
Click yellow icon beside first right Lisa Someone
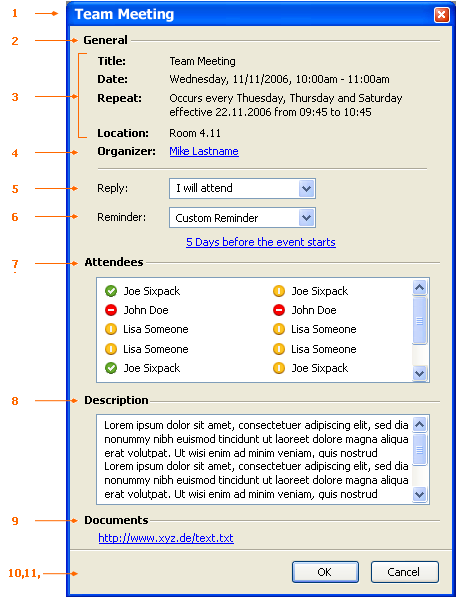coord(279,329)
